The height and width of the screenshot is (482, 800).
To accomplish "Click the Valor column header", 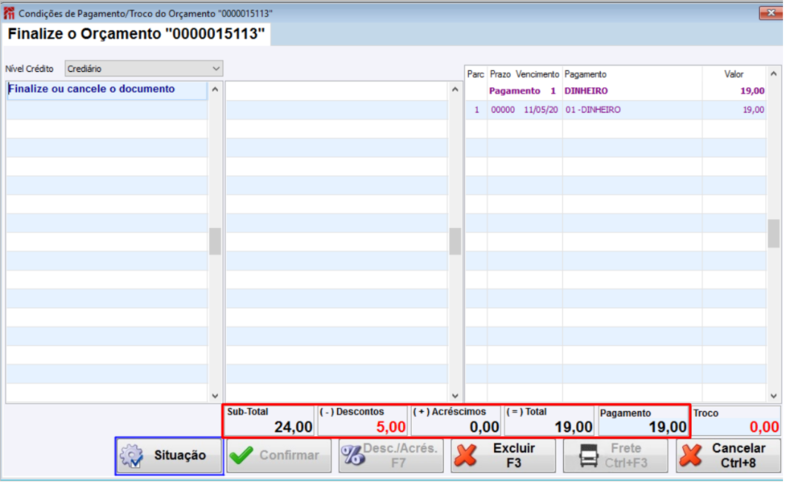I will pyautogui.click(x=734, y=74).
